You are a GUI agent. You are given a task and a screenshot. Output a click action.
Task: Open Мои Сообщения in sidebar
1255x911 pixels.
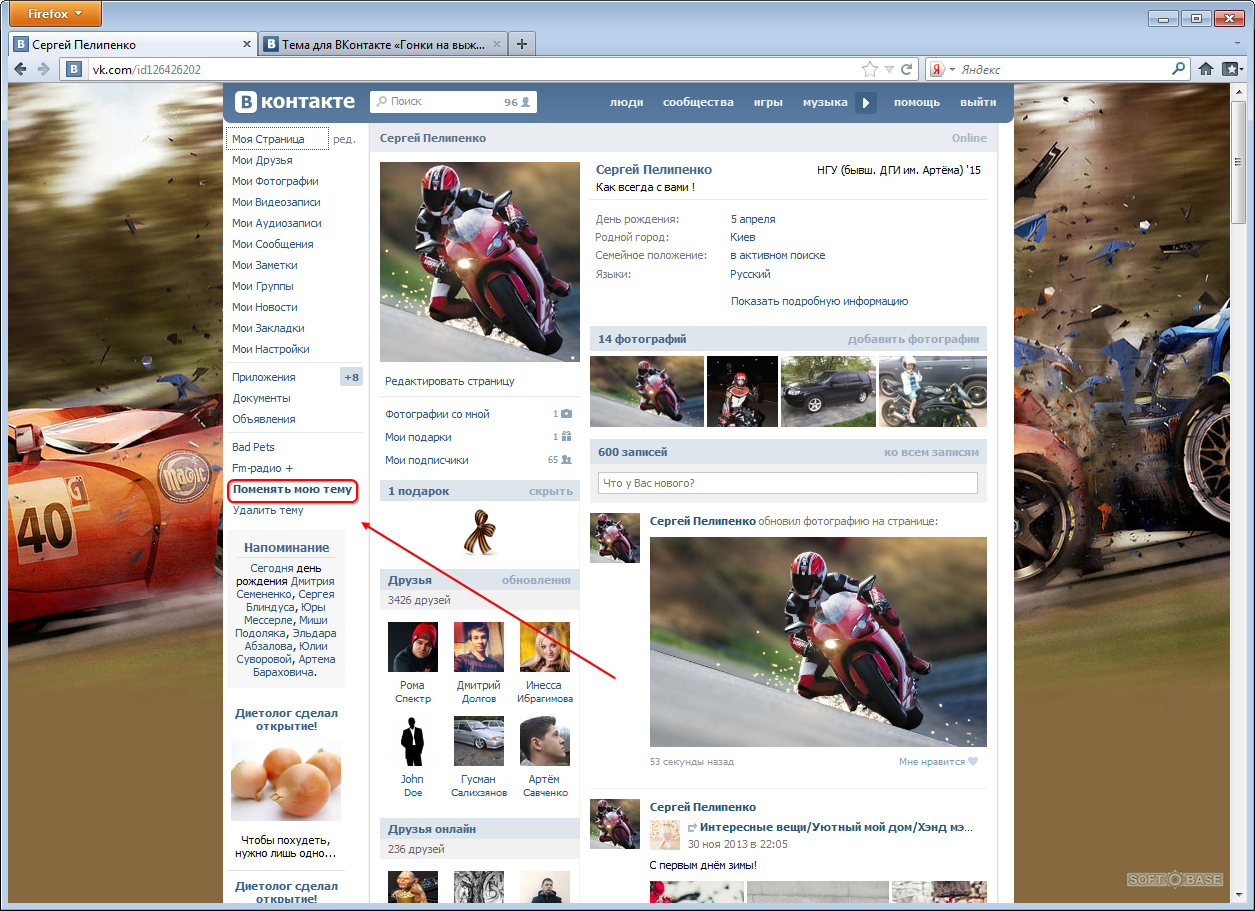272,244
